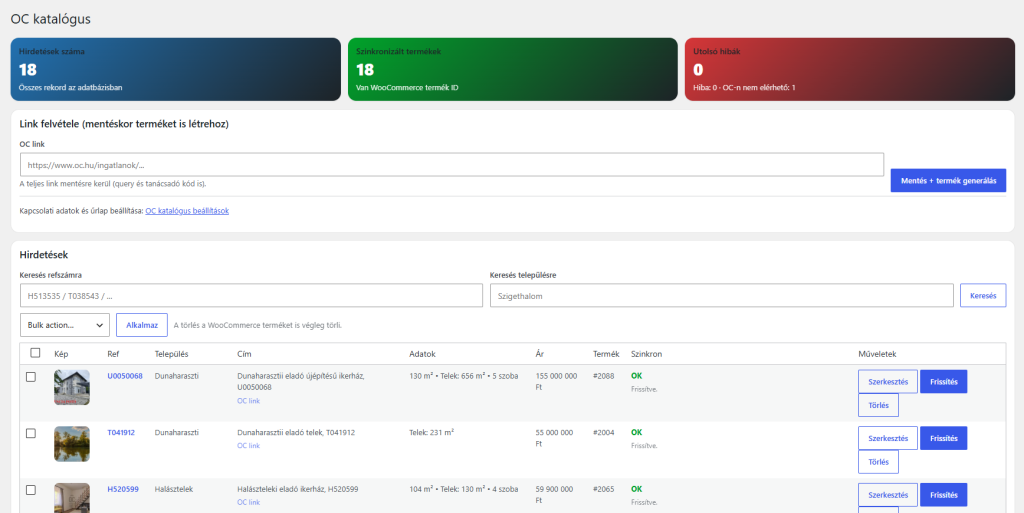Open the OC katalógus beállítások link
Image resolution: width=1024 pixels, height=513 pixels.
pos(187,211)
